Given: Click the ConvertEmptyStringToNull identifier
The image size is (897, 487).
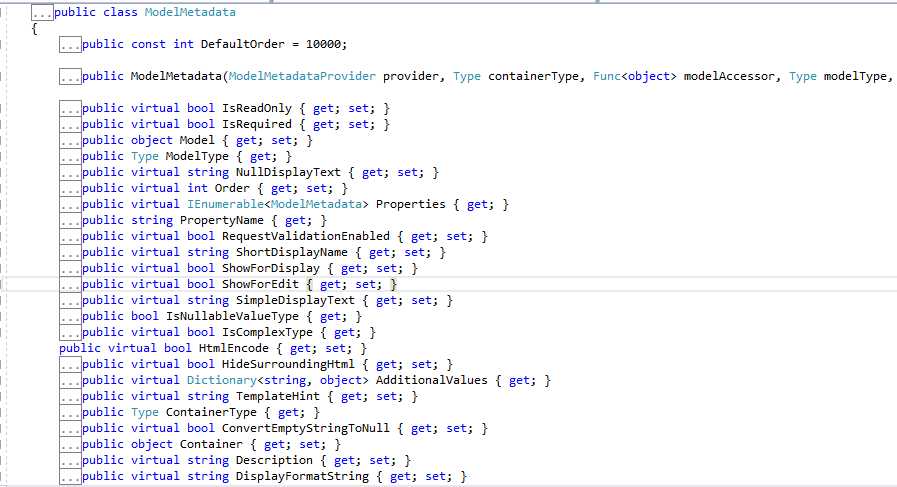Looking at the screenshot, I should pyautogui.click(x=306, y=429).
